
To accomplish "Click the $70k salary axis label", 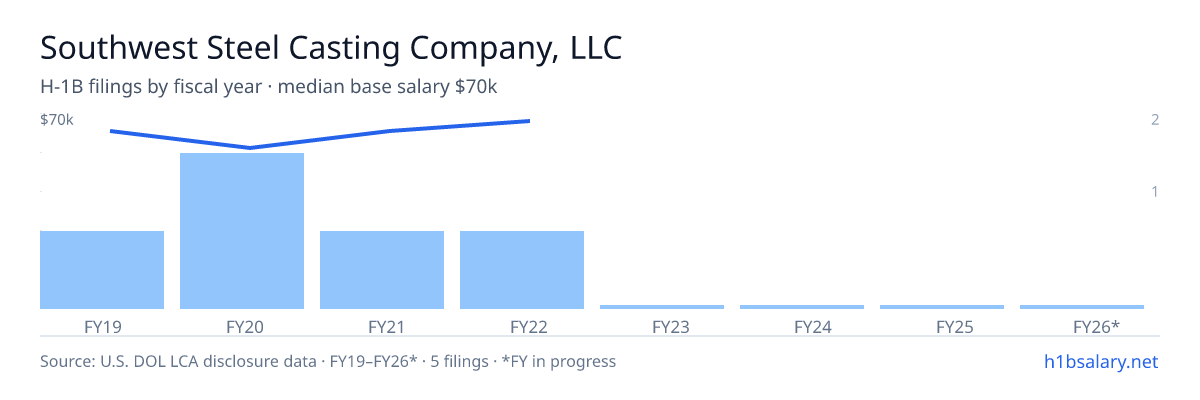I will click(57, 120).
